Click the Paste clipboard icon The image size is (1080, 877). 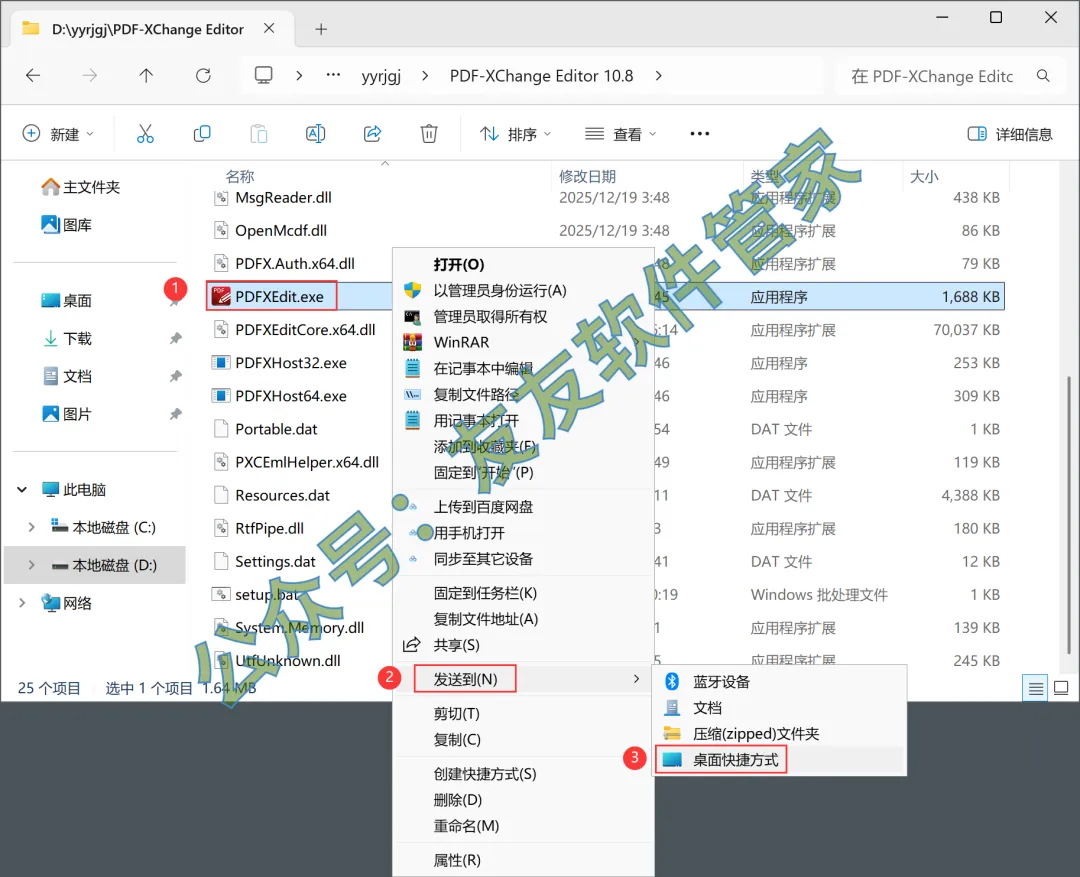259,134
